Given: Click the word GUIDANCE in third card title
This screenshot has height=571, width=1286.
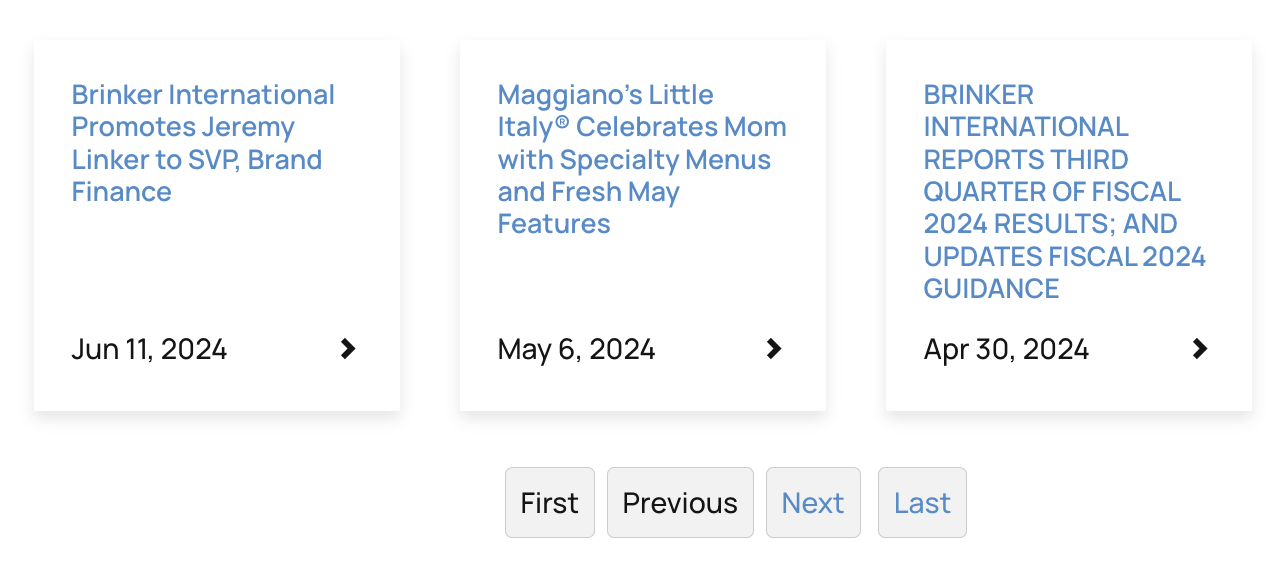Looking at the screenshot, I should (x=991, y=288).
